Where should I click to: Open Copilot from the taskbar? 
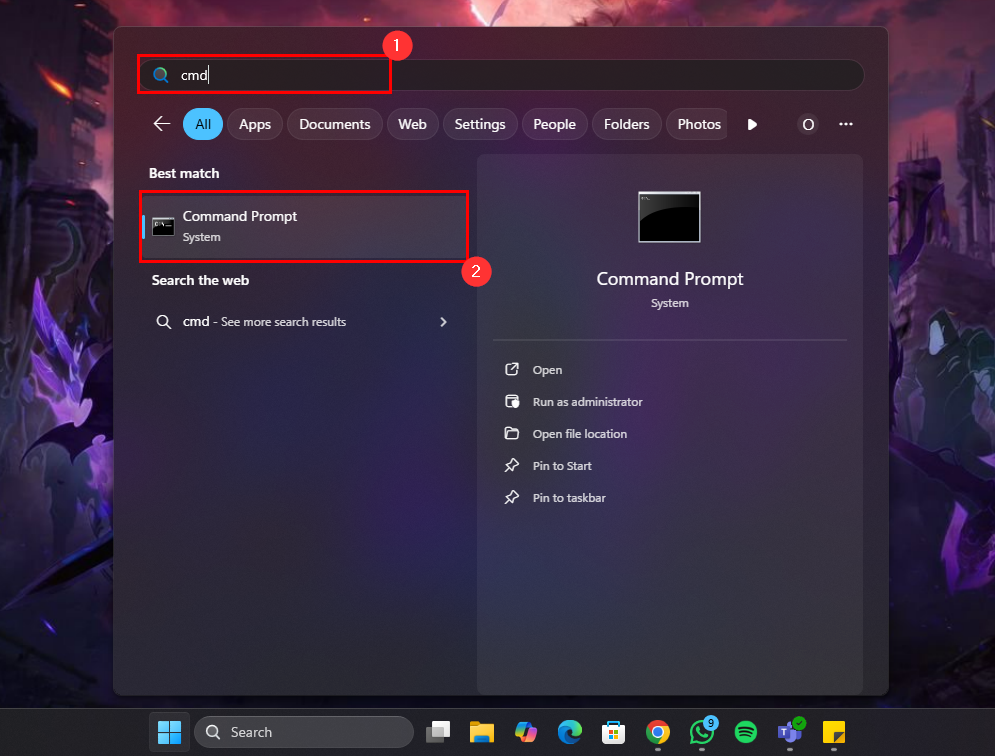pos(526,732)
